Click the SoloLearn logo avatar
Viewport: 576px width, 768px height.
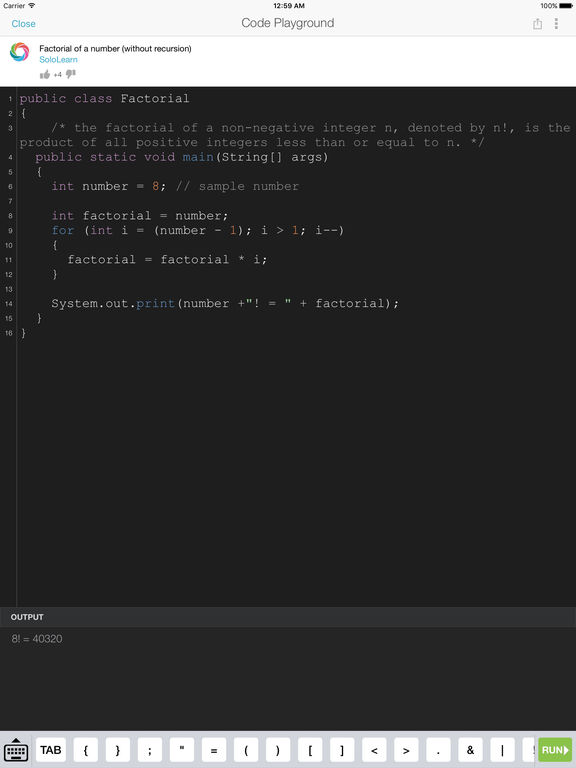pyautogui.click(x=20, y=52)
